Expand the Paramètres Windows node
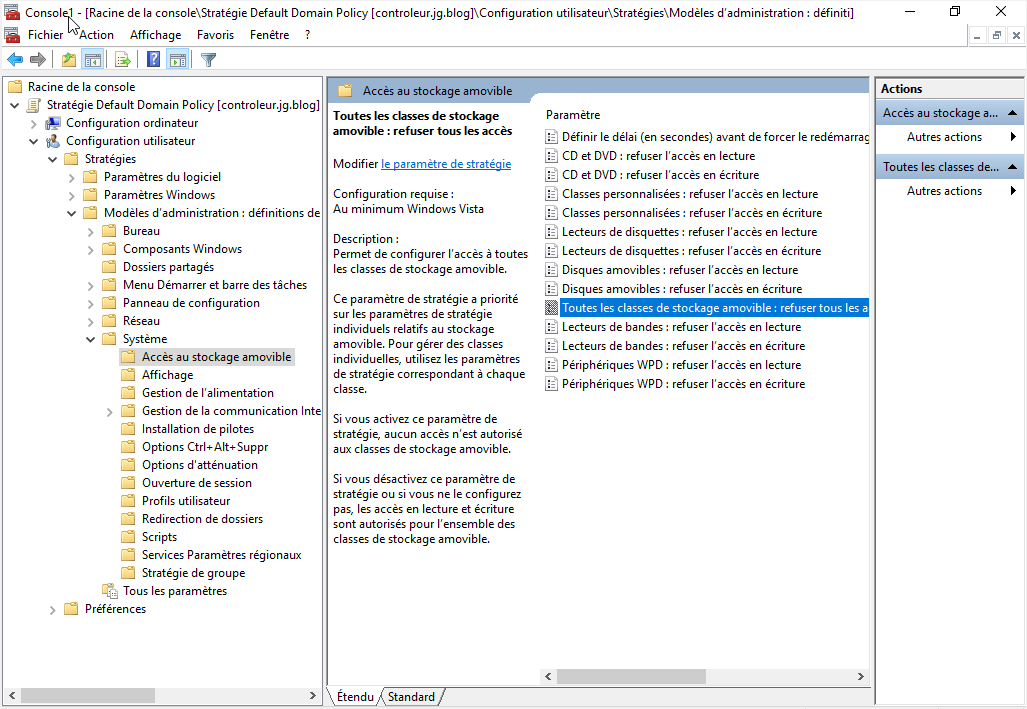Image resolution: width=1027 pixels, height=709 pixels. (x=72, y=195)
